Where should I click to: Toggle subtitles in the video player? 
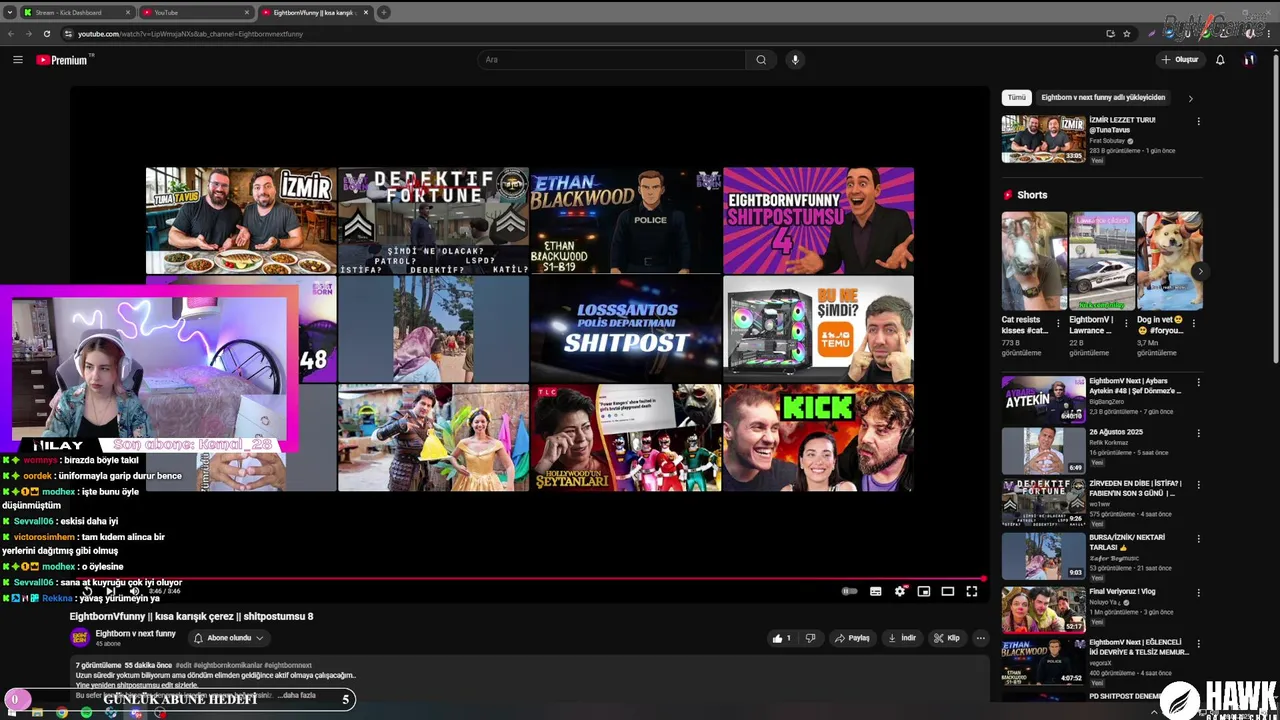[x=875, y=591]
